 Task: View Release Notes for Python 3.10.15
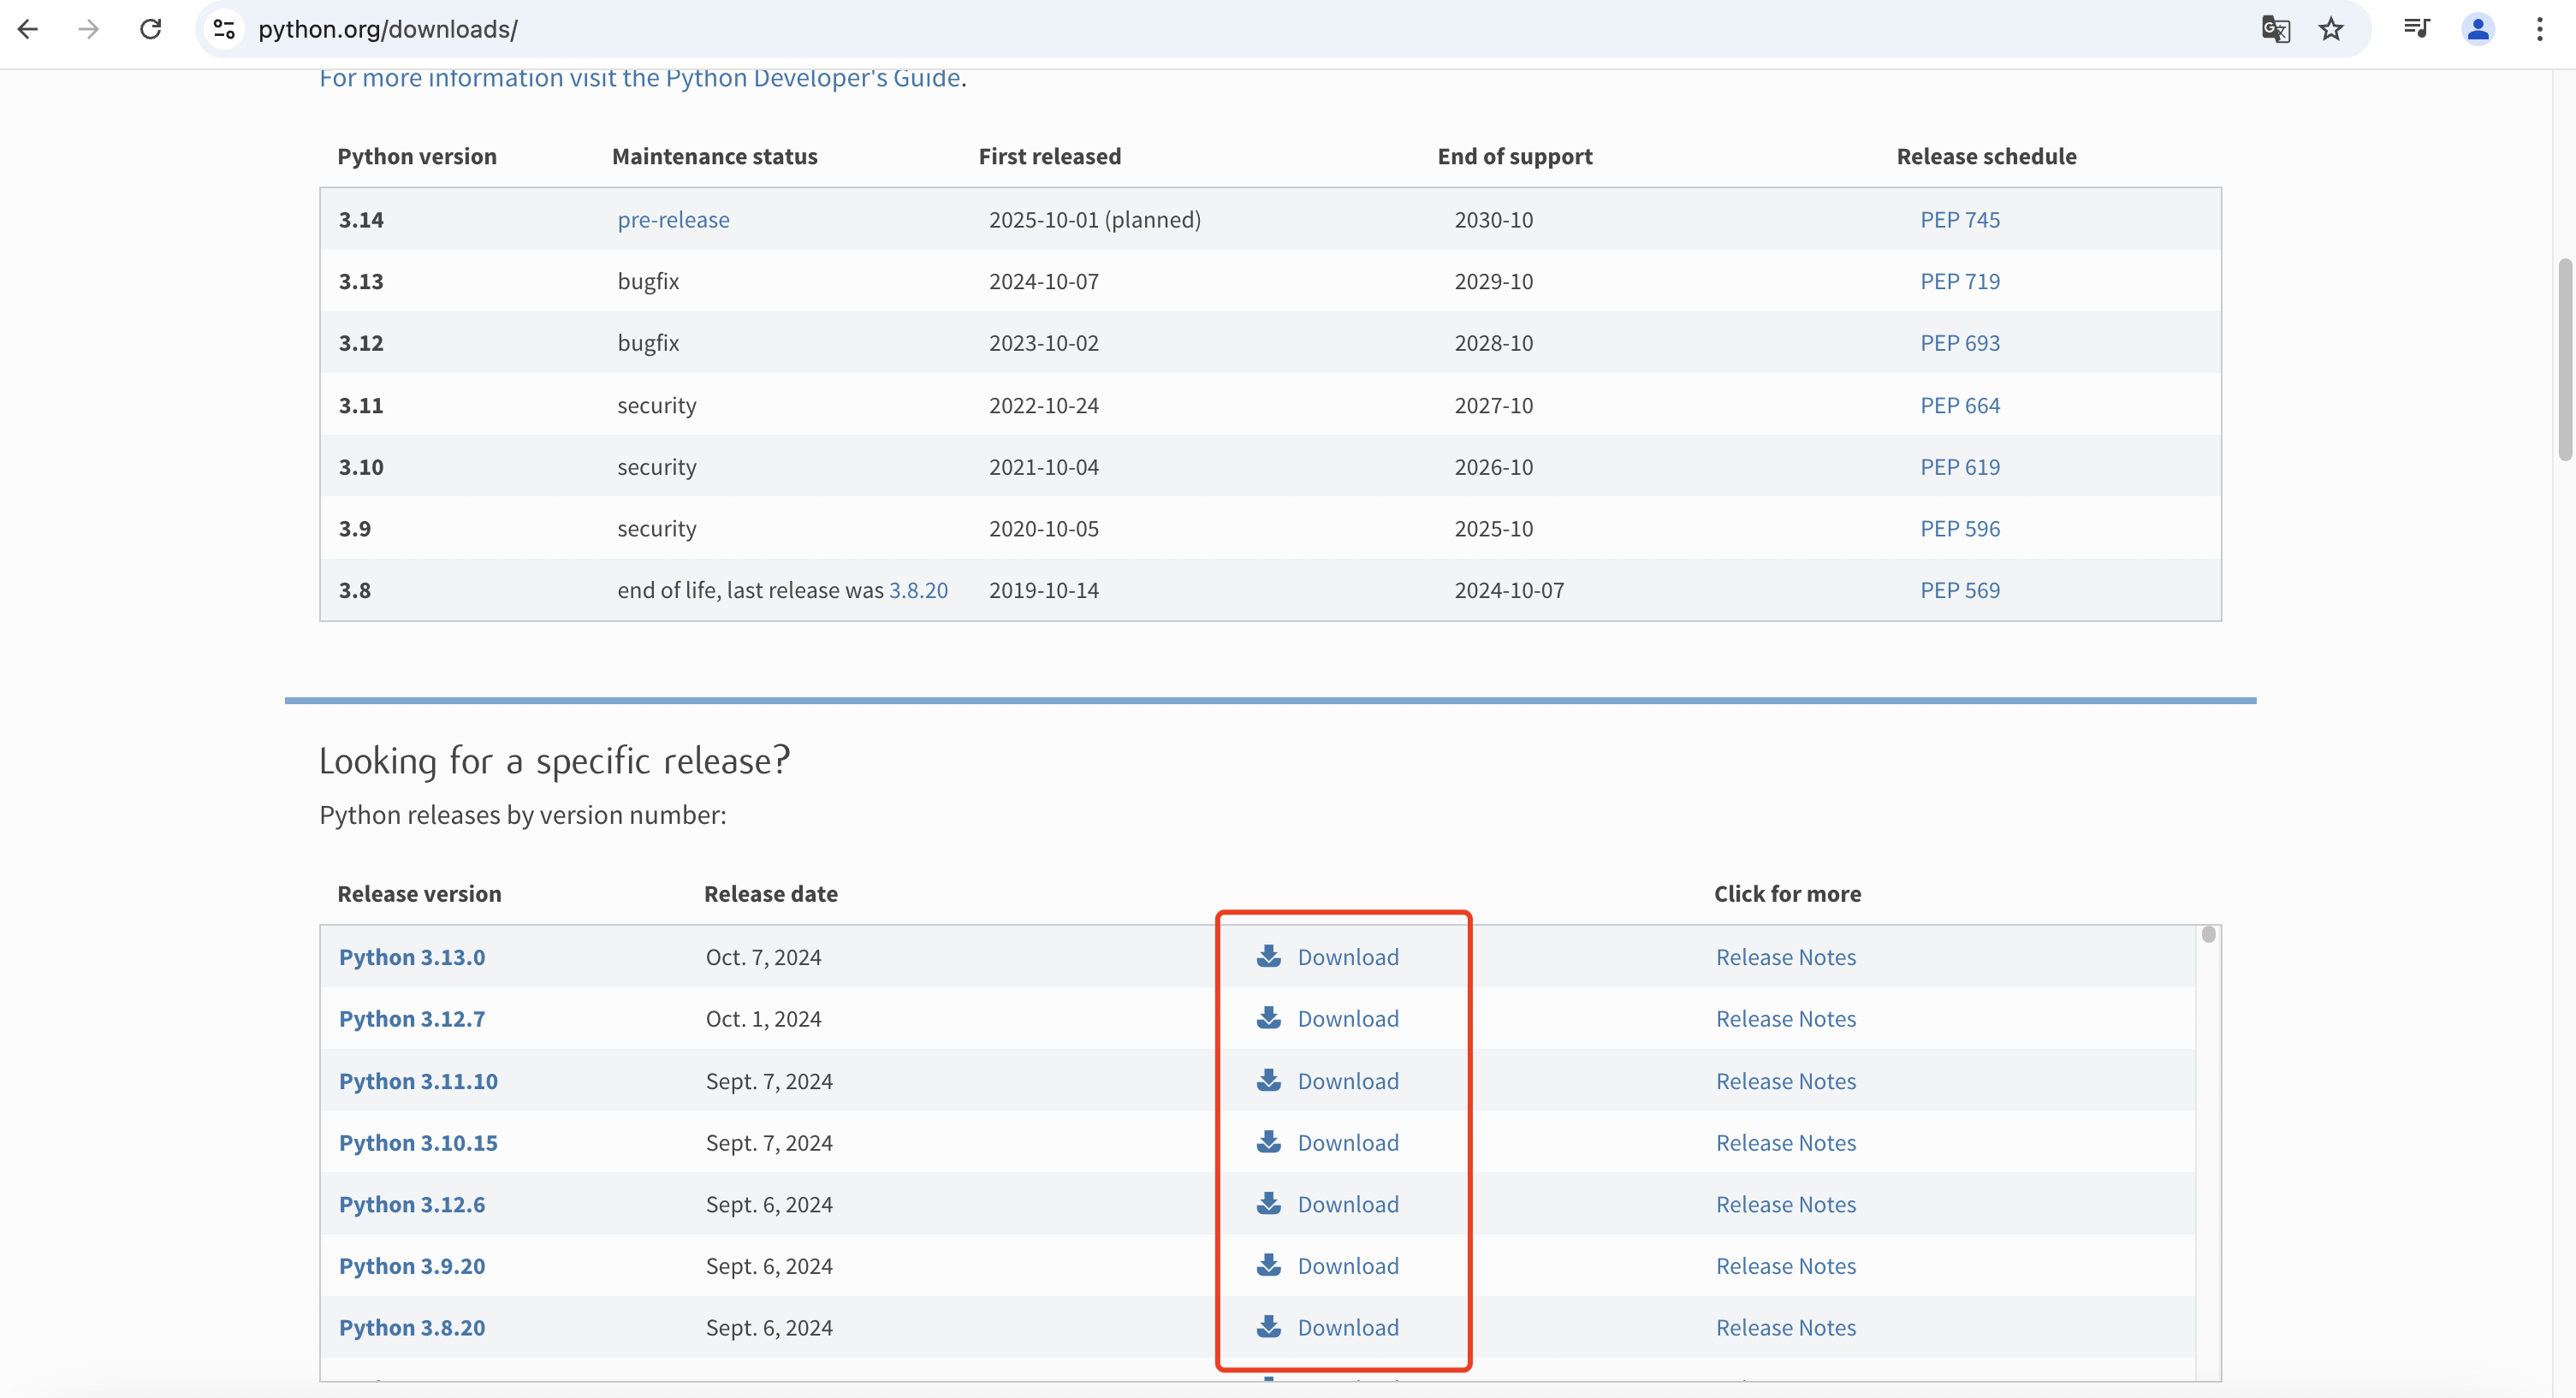[1786, 1143]
